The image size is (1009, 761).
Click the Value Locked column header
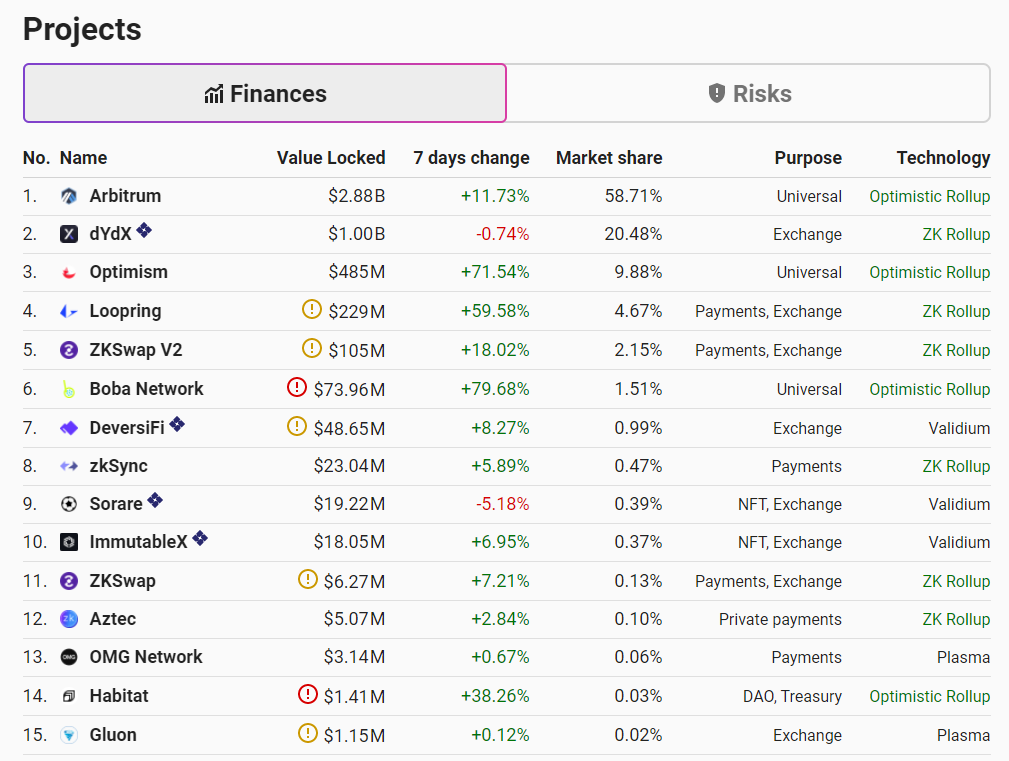330,158
